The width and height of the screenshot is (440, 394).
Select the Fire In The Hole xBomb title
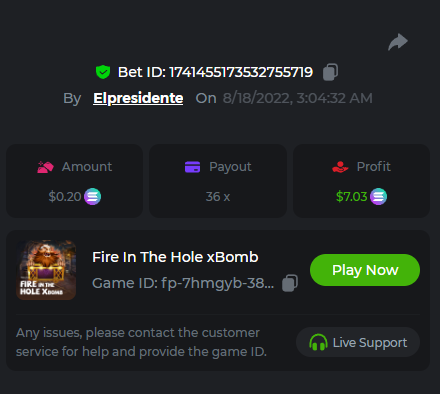pos(175,257)
